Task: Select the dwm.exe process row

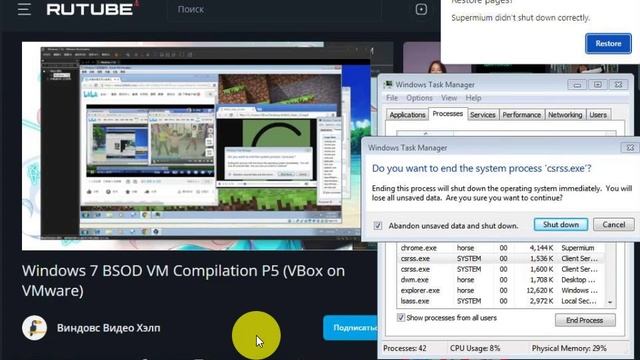Action: (x=500, y=280)
